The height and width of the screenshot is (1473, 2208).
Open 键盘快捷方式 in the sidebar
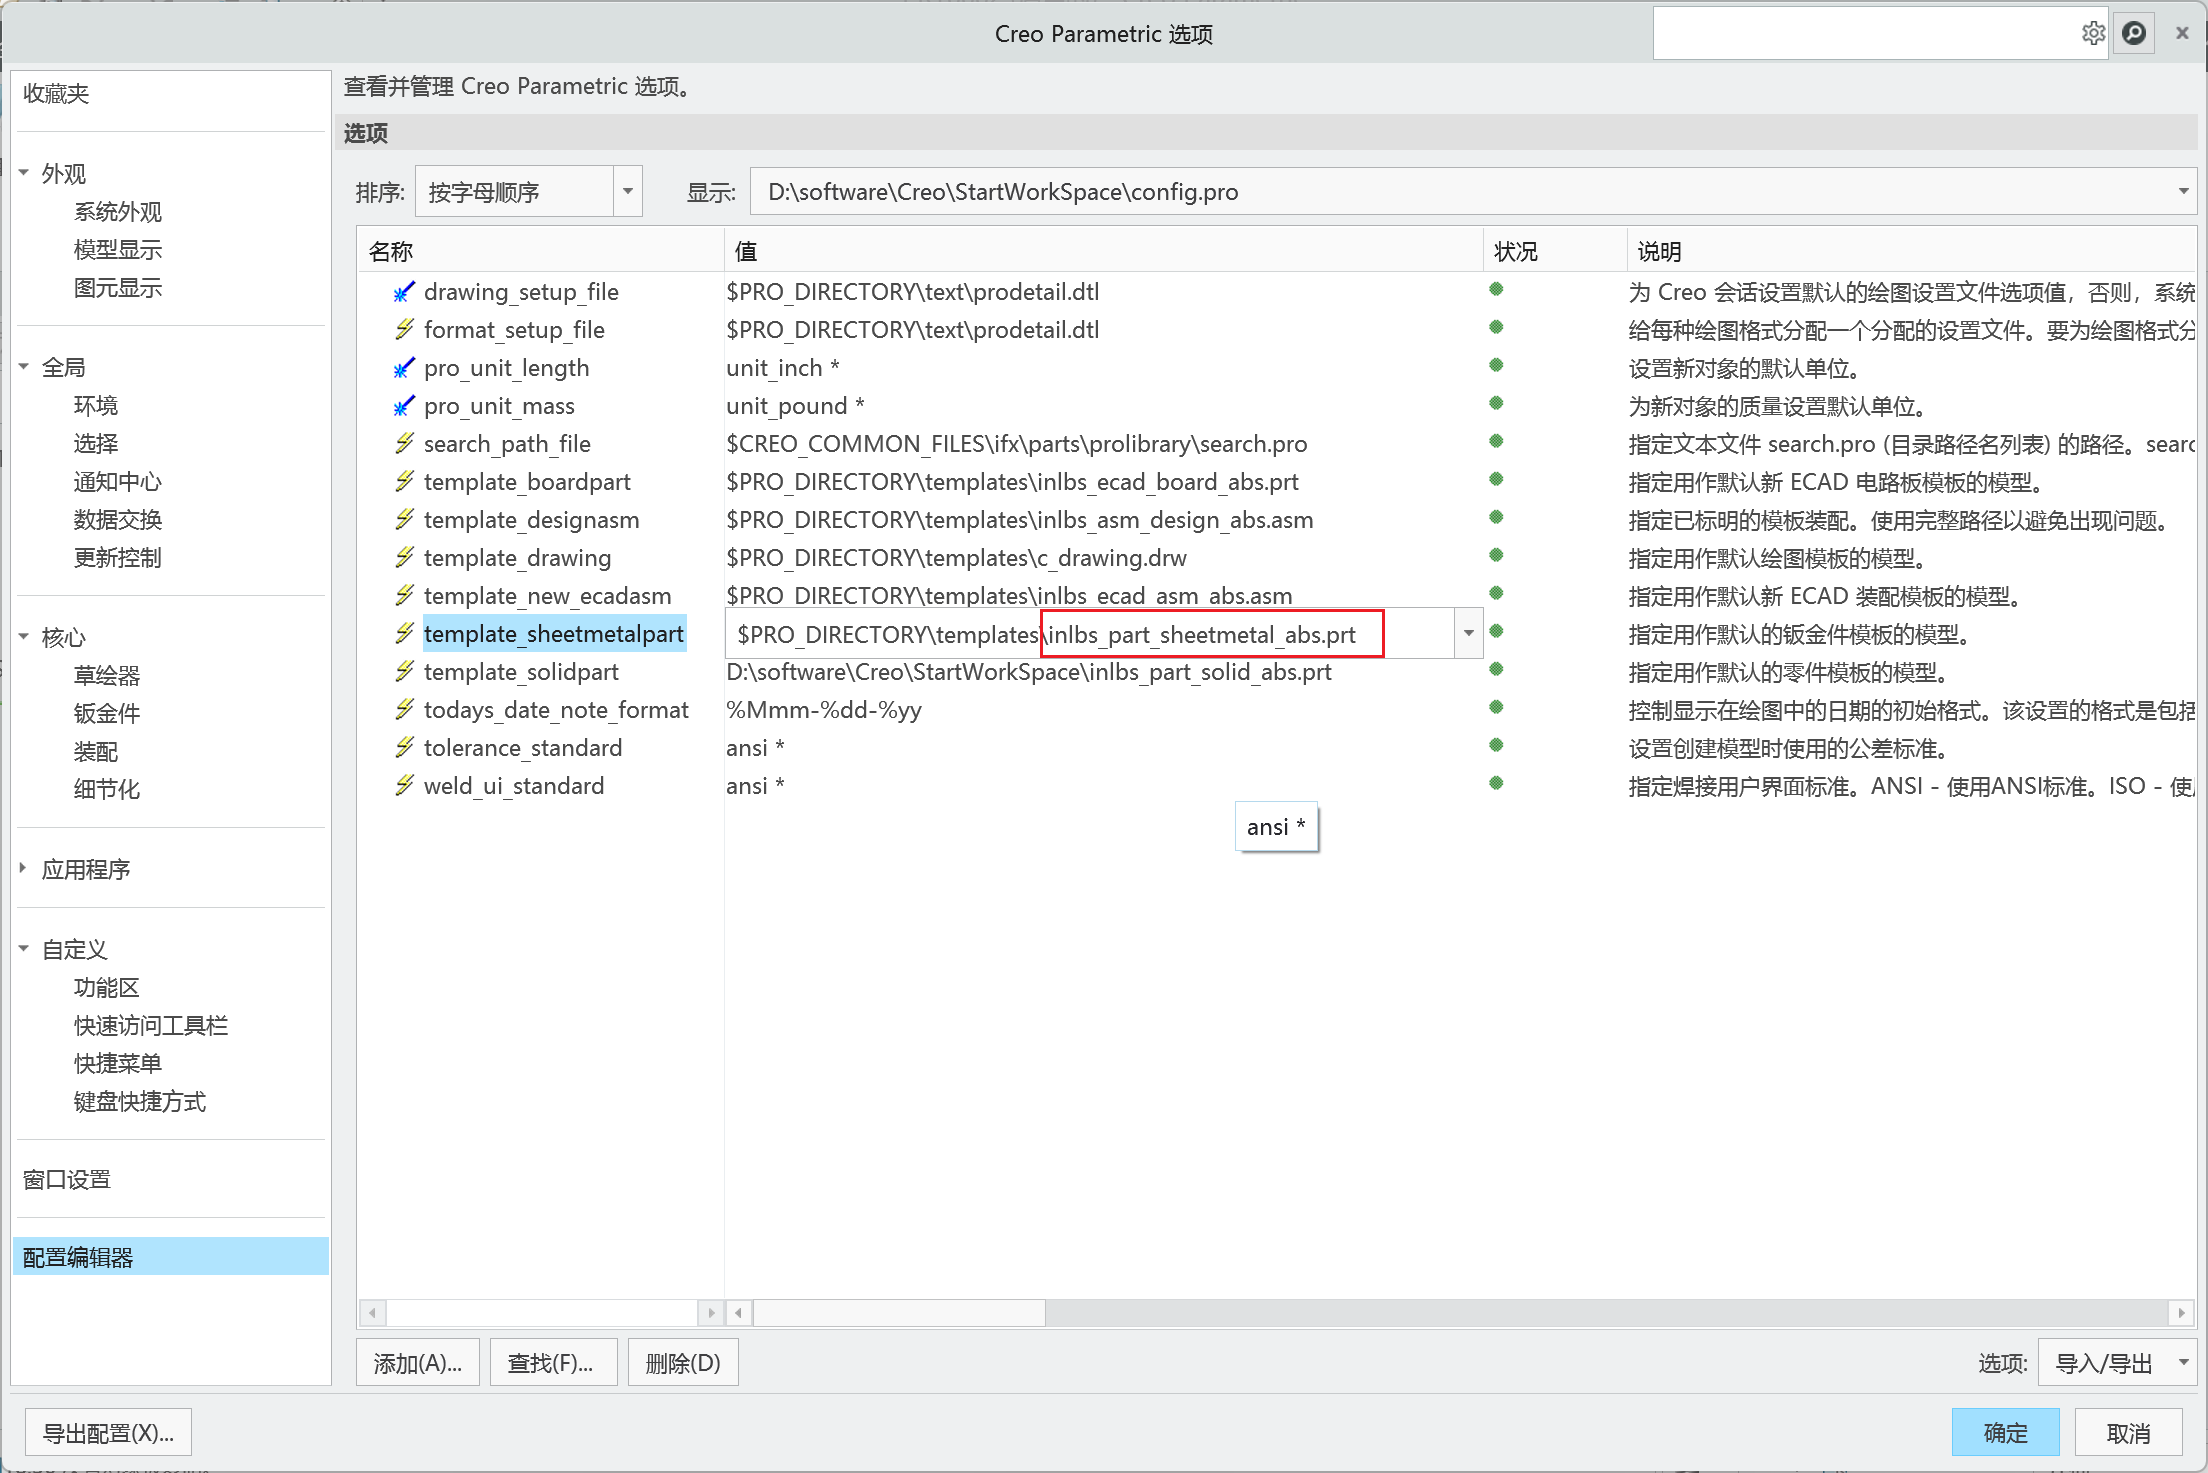click(140, 1102)
